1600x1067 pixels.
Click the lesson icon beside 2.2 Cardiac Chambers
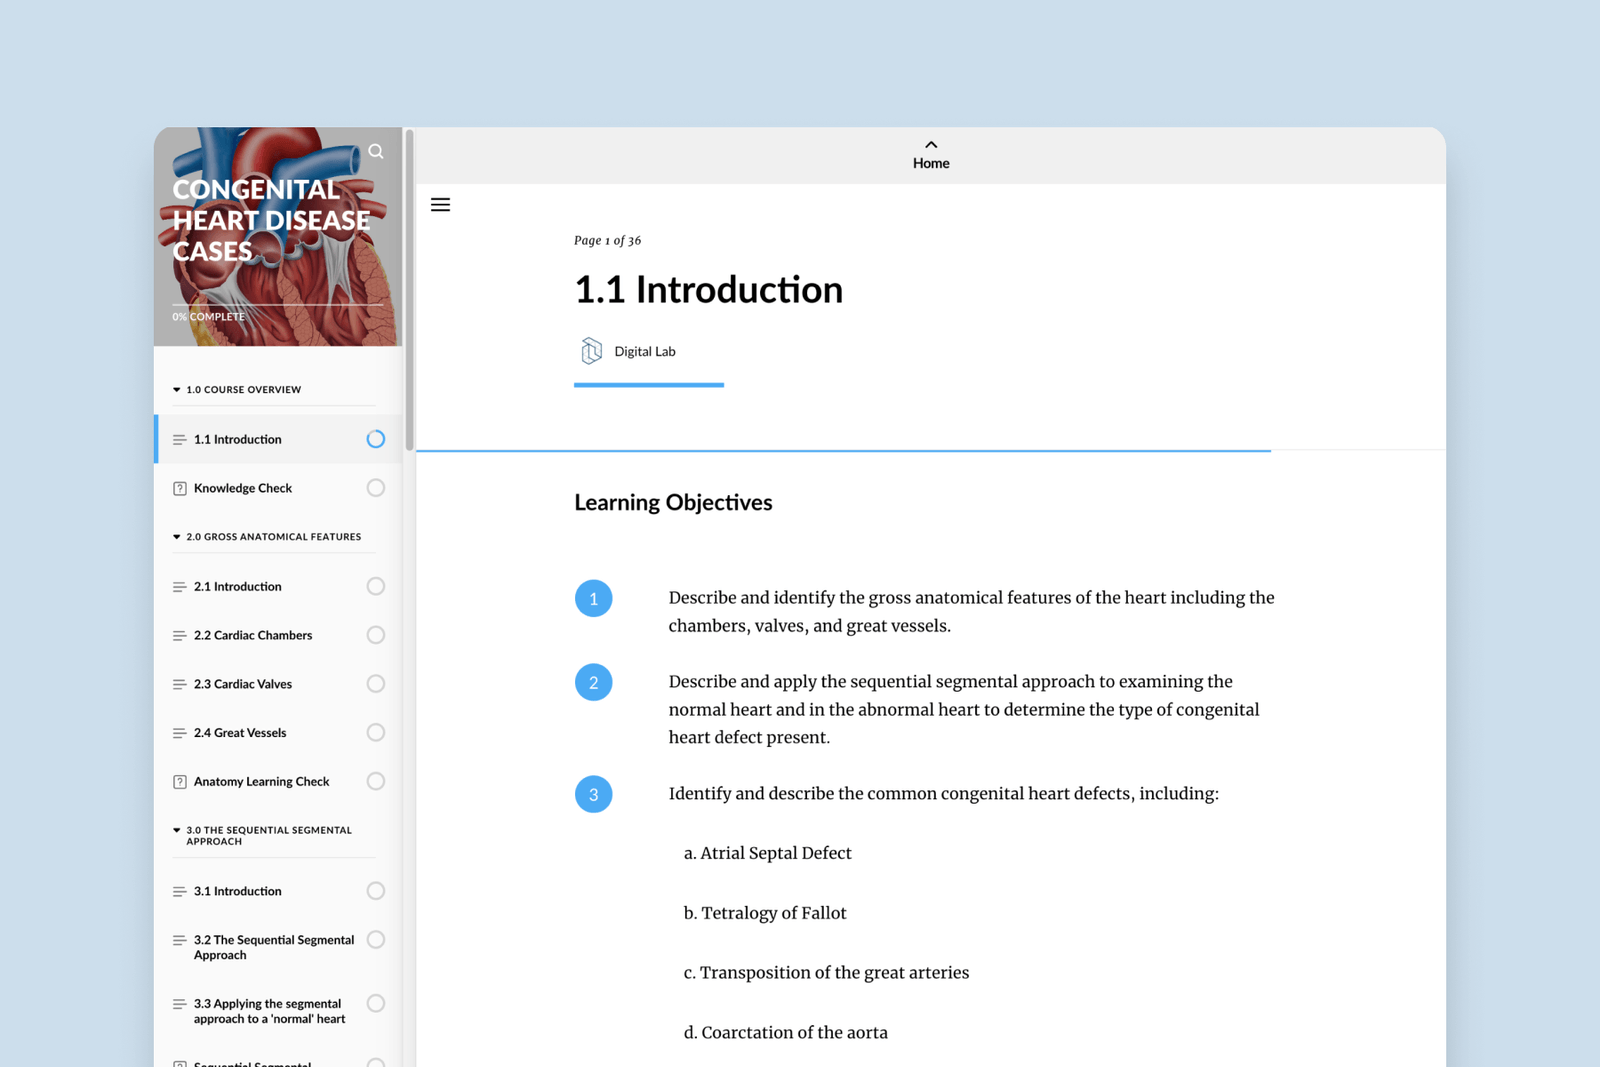(x=180, y=636)
